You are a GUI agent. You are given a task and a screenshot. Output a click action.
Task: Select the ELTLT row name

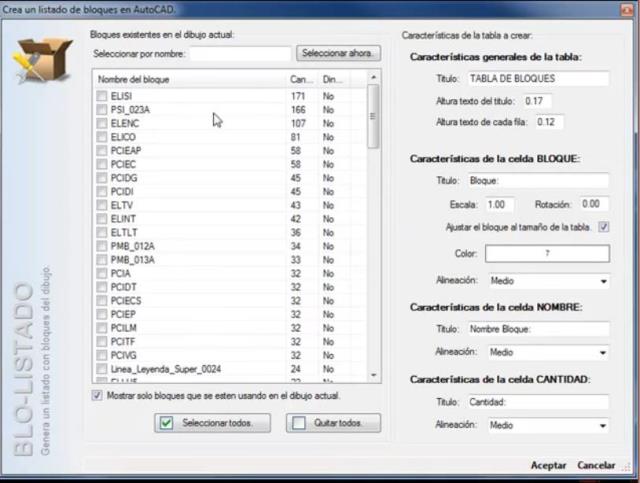click(x=124, y=232)
